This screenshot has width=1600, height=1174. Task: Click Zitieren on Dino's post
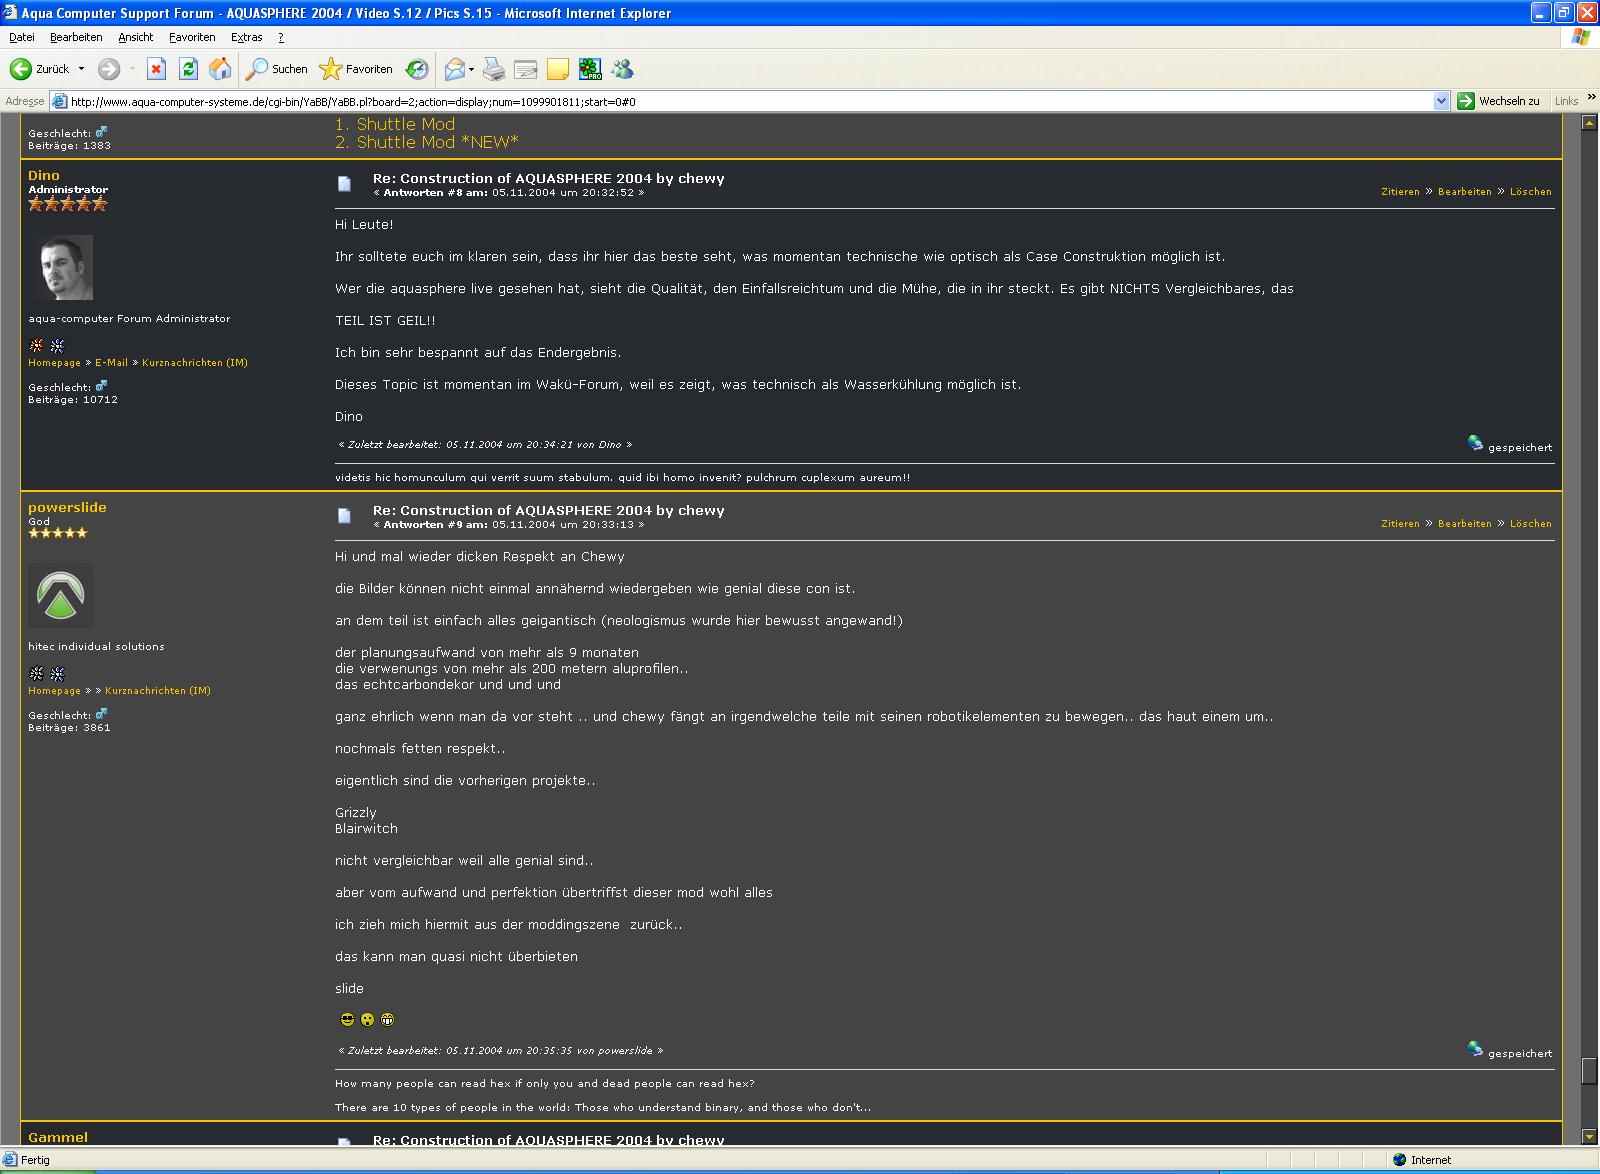pyautogui.click(x=1400, y=191)
